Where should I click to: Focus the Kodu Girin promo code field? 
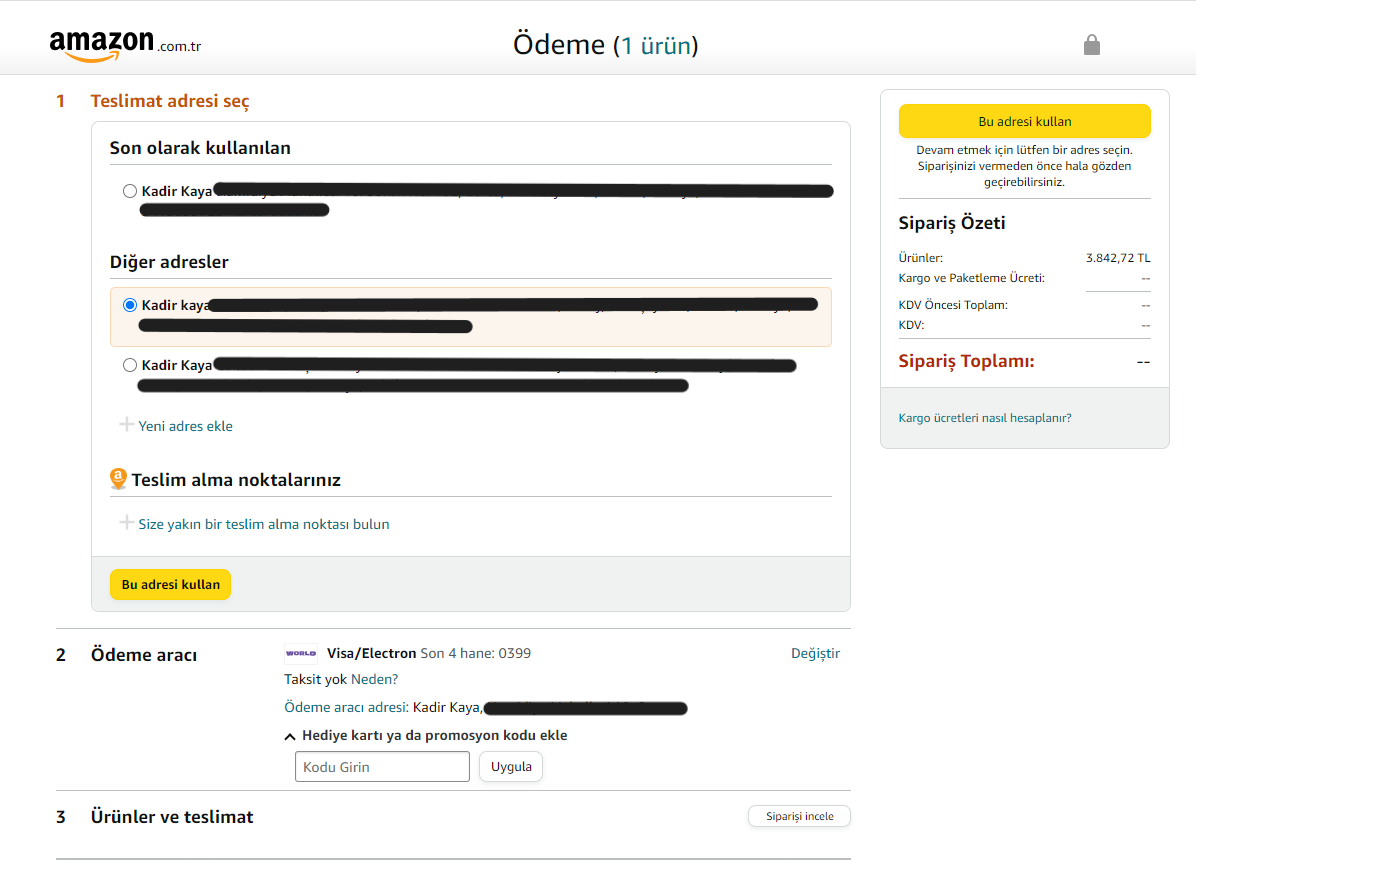coord(382,767)
